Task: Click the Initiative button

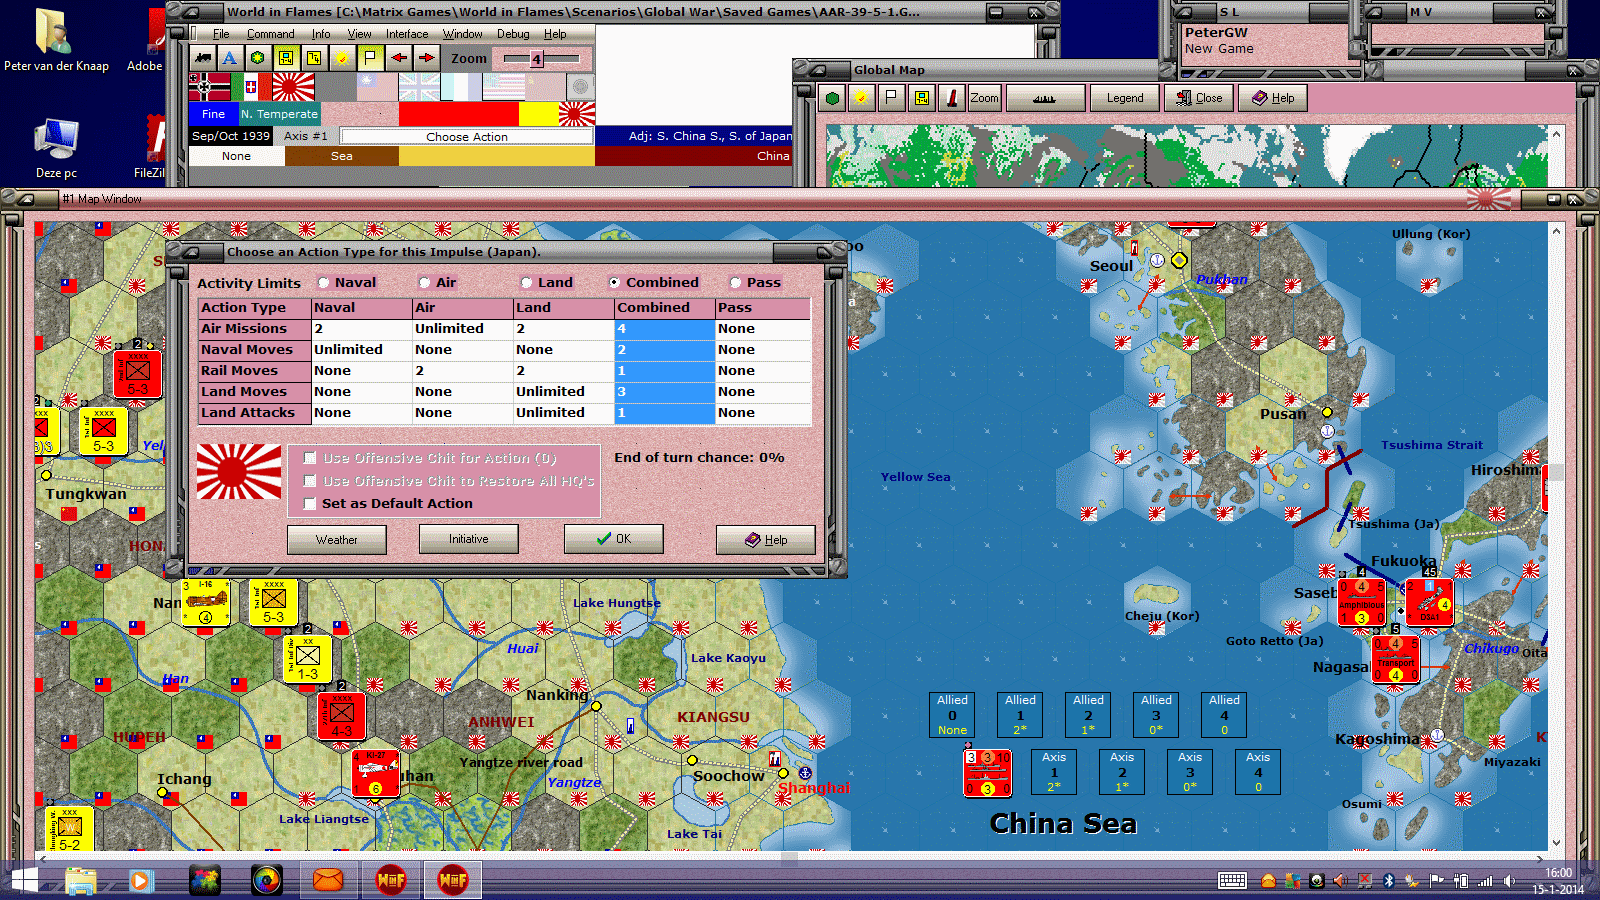Action: (x=469, y=539)
